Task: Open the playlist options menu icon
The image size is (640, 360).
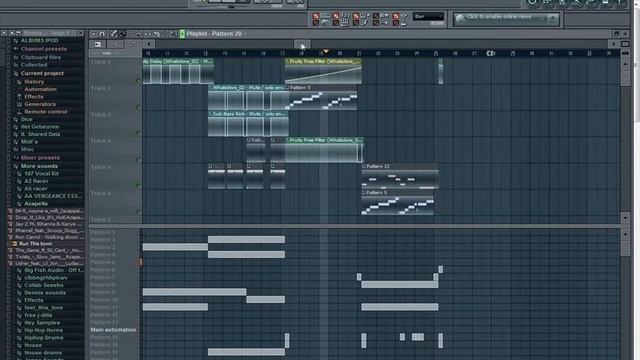Action: point(93,34)
